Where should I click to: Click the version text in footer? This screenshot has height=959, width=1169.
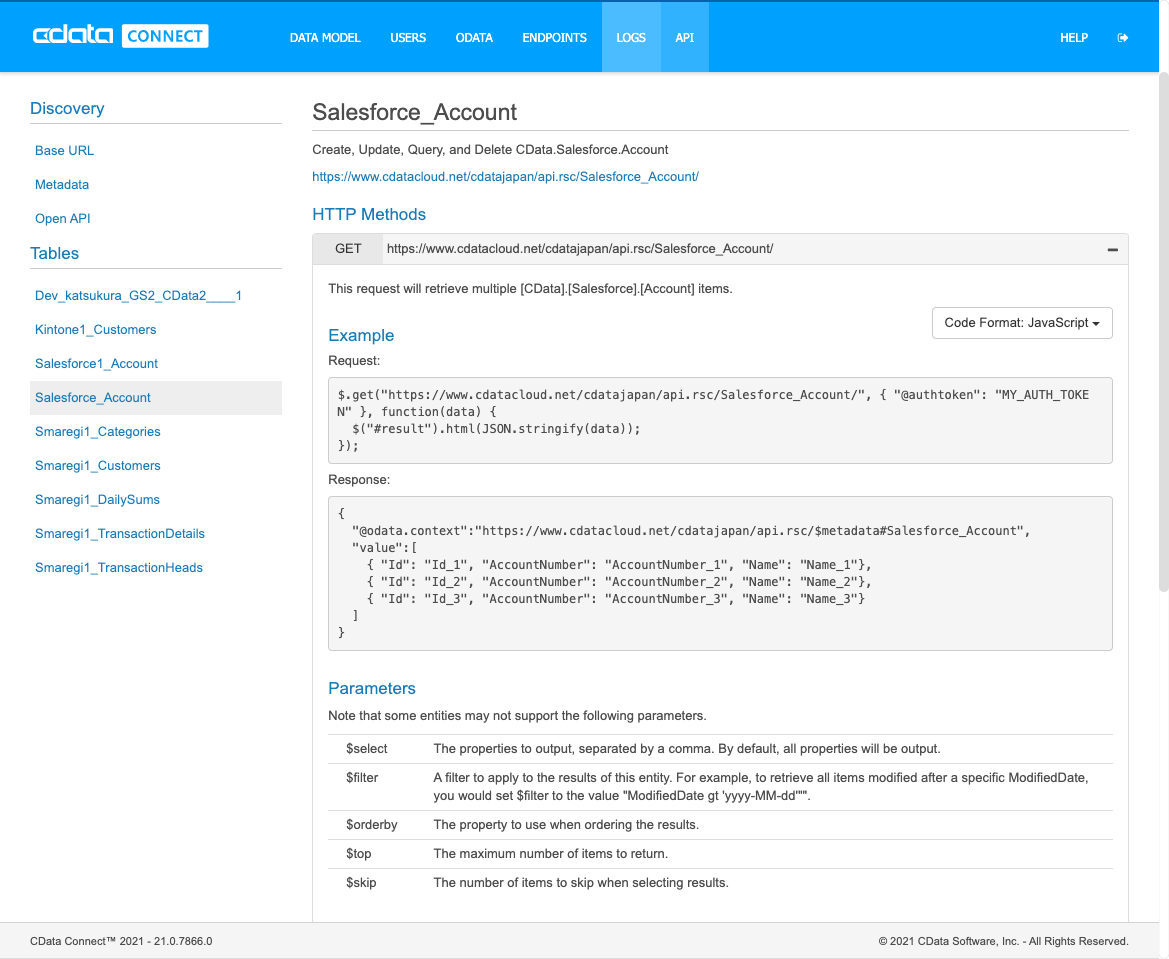click(x=121, y=941)
